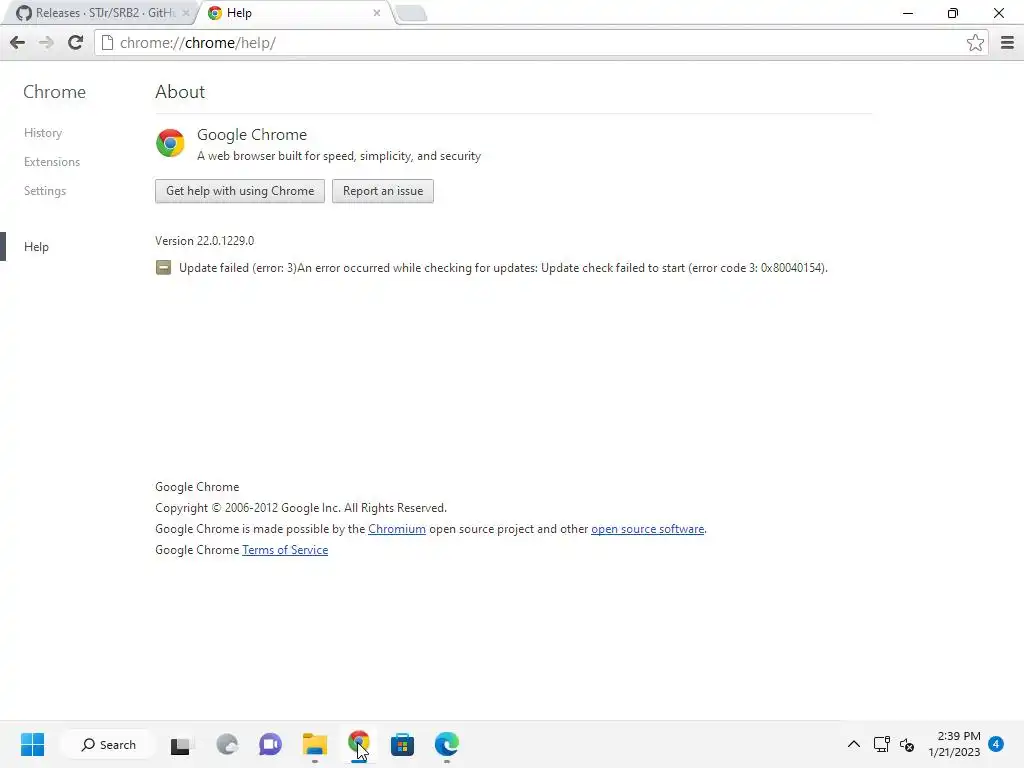
Task: Restore down the Chrome window
Action: [x=953, y=13]
